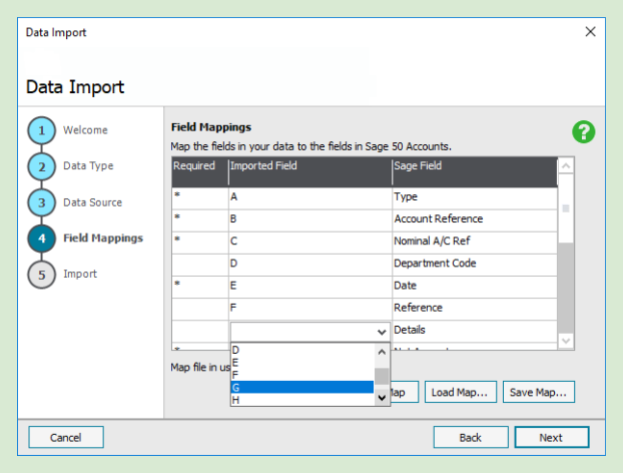The width and height of the screenshot is (623, 473).
Task: Select the Imported Field cell for Date
Action: pyautogui.click(x=309, y=285)
